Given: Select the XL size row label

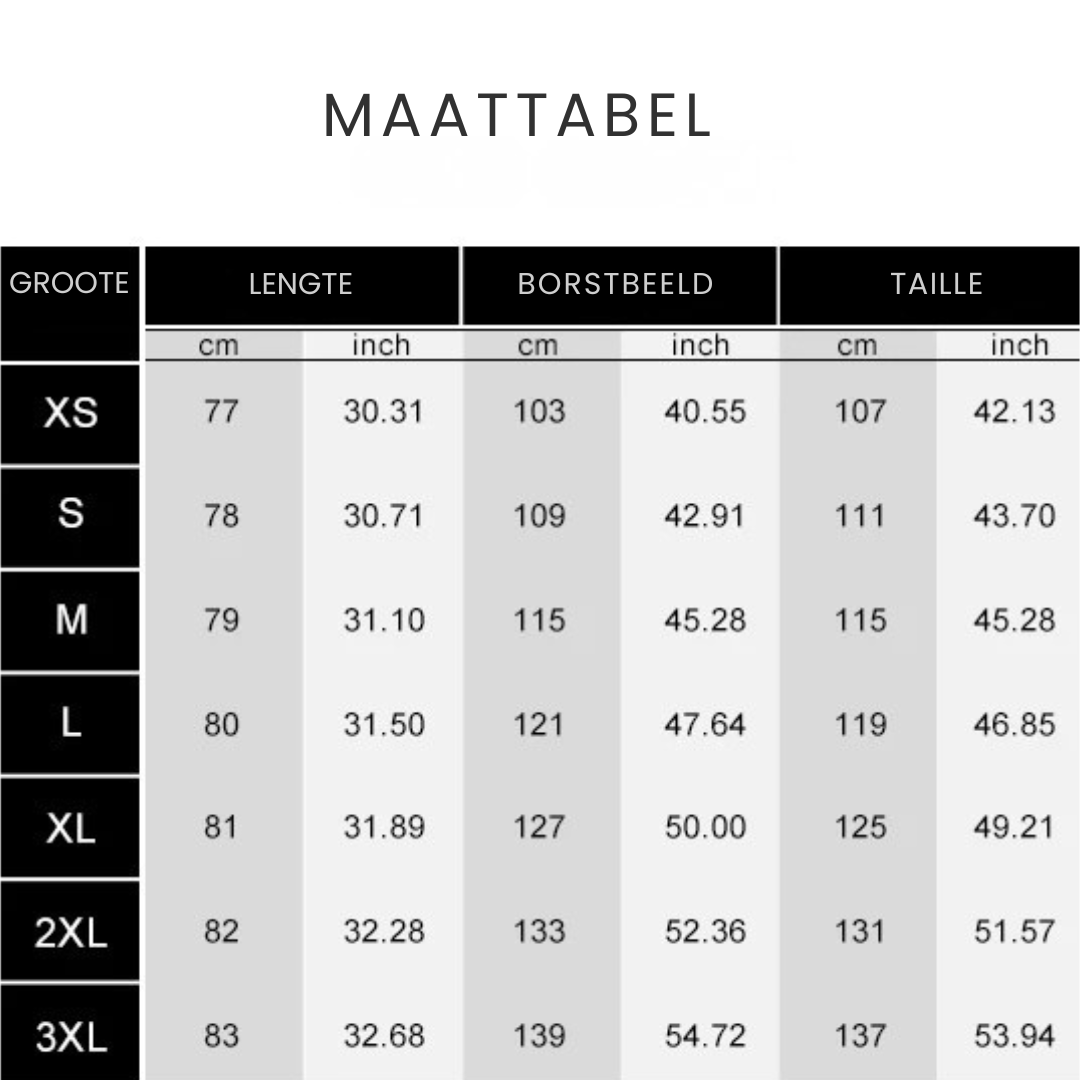Looking at the screenshot, I should [x=70, y=827].
